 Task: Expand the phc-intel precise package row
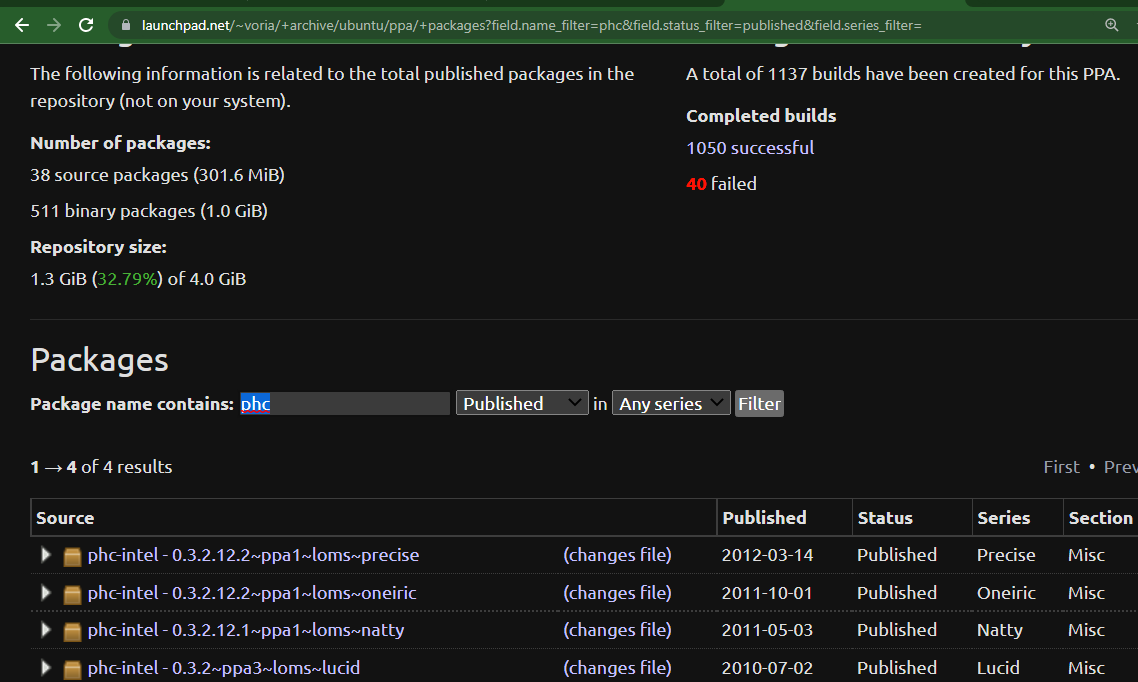[x=45, y=555]
